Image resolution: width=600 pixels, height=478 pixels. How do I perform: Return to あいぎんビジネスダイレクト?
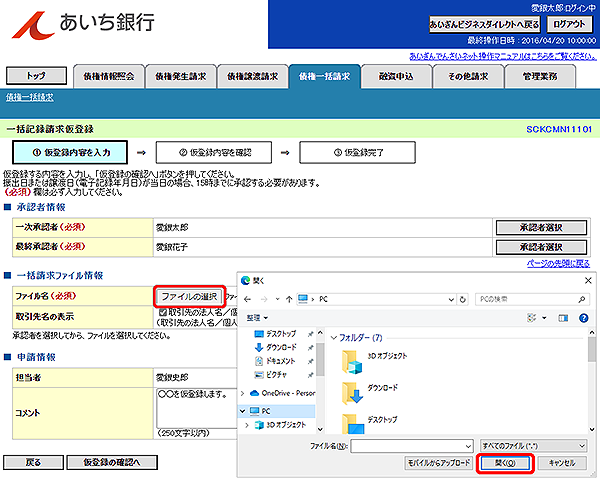(484, 24)
